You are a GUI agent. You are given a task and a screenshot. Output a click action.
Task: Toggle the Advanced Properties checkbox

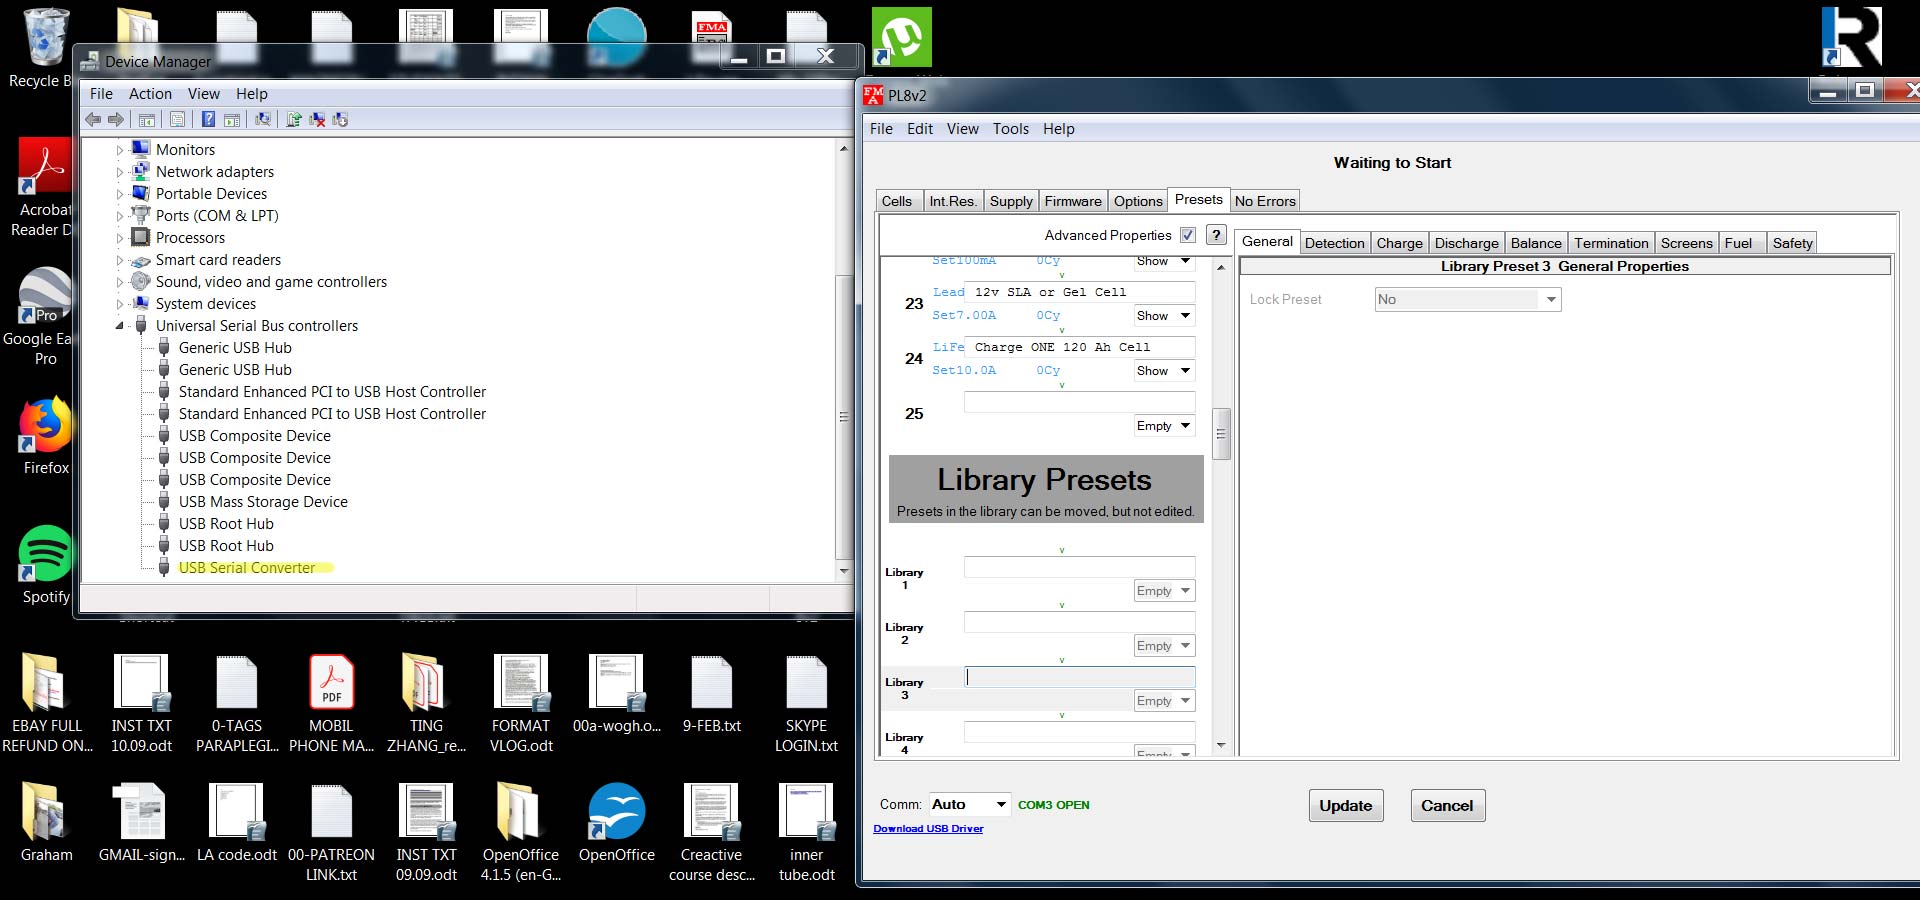[1187, 235]
